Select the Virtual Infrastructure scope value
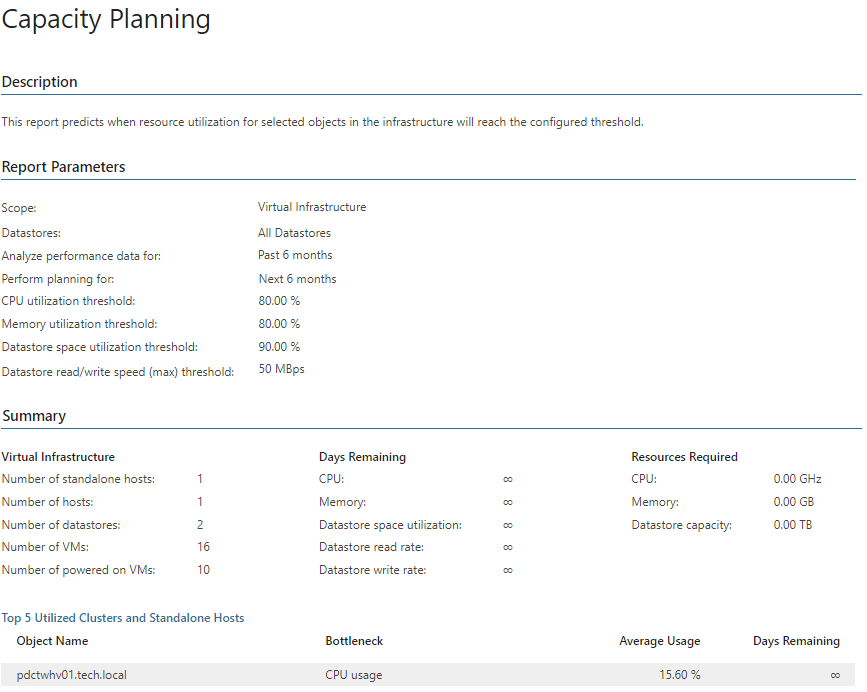This screenshot has height=692, width=867. point(312,207)
